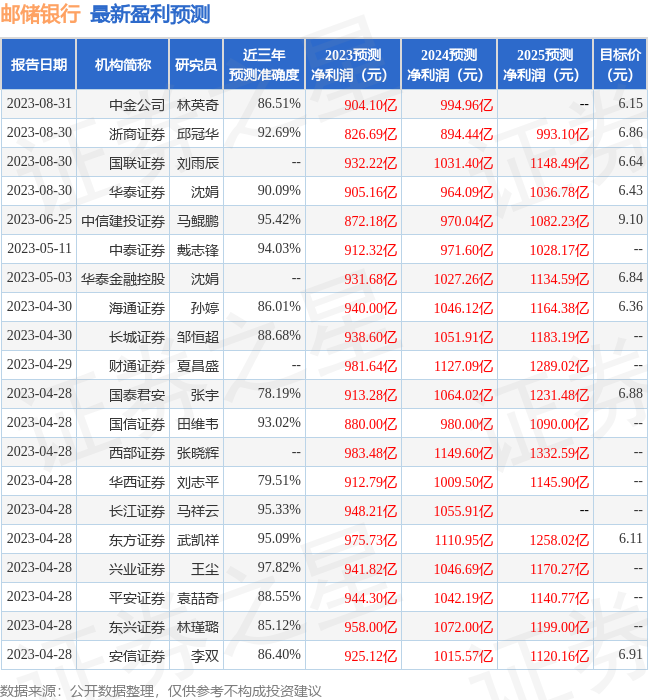Click institution name 国联证券
The image size is (648, 700).
tap(137, 163)
